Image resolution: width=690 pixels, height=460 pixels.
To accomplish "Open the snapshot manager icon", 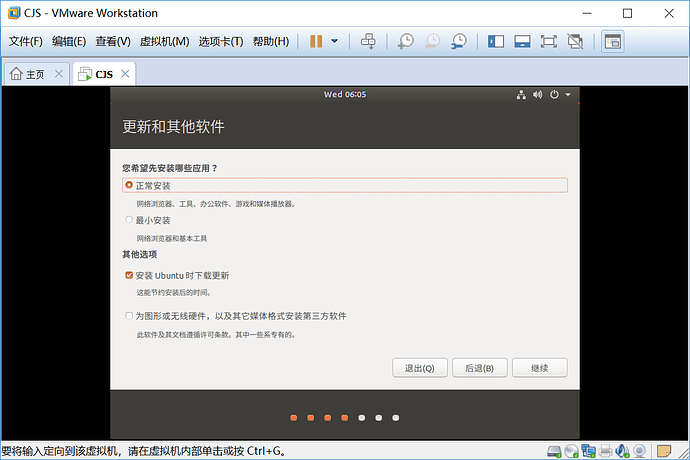I will 459,41.
